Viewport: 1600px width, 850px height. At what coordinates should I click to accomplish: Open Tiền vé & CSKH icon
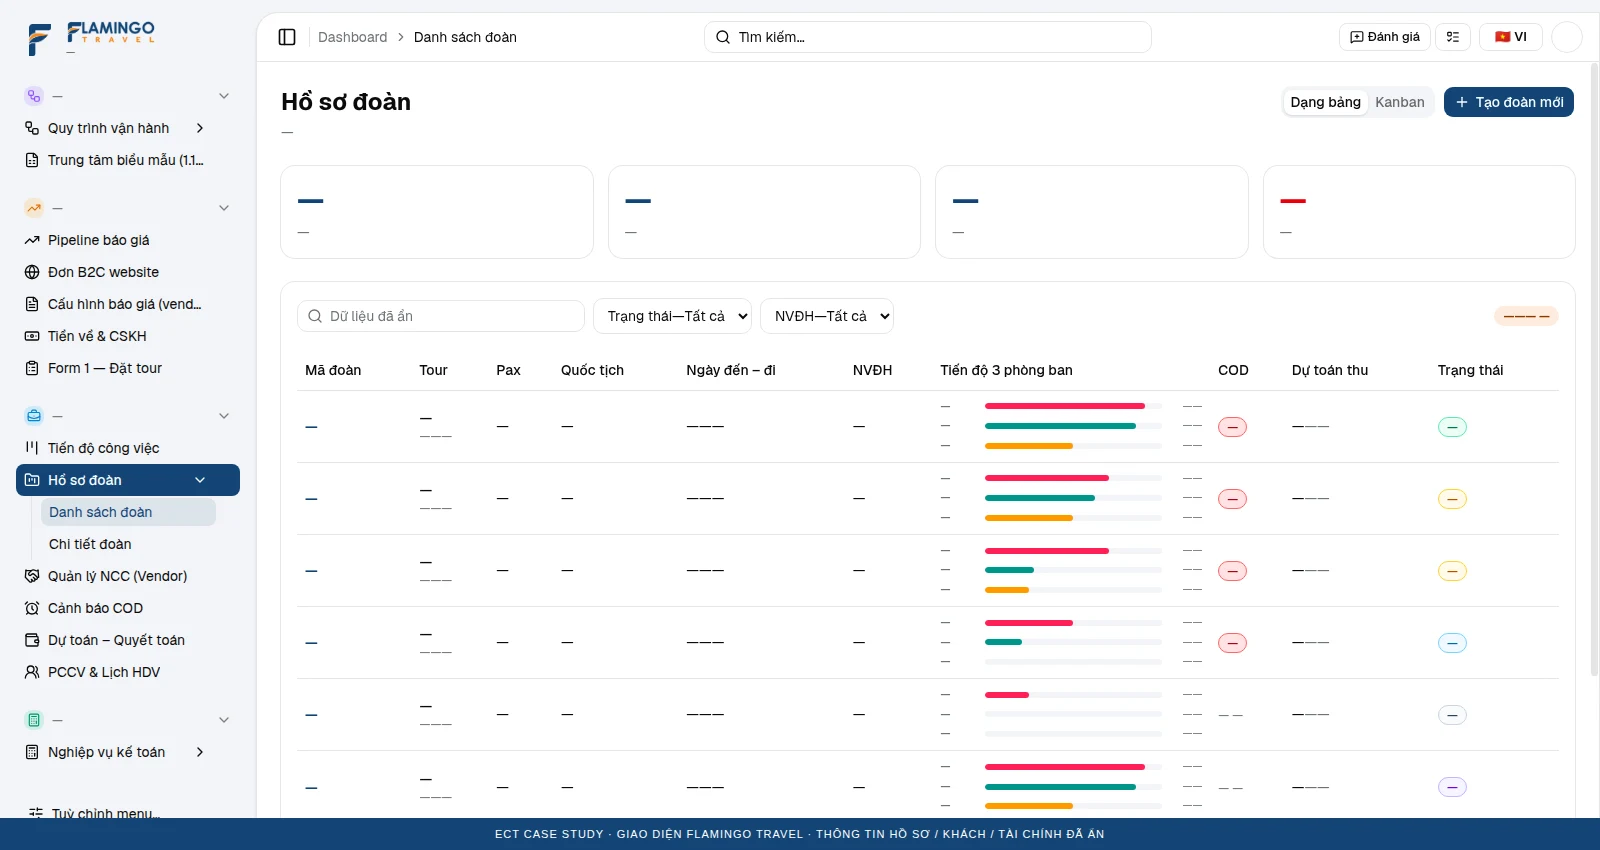click(x=32, y=336)
